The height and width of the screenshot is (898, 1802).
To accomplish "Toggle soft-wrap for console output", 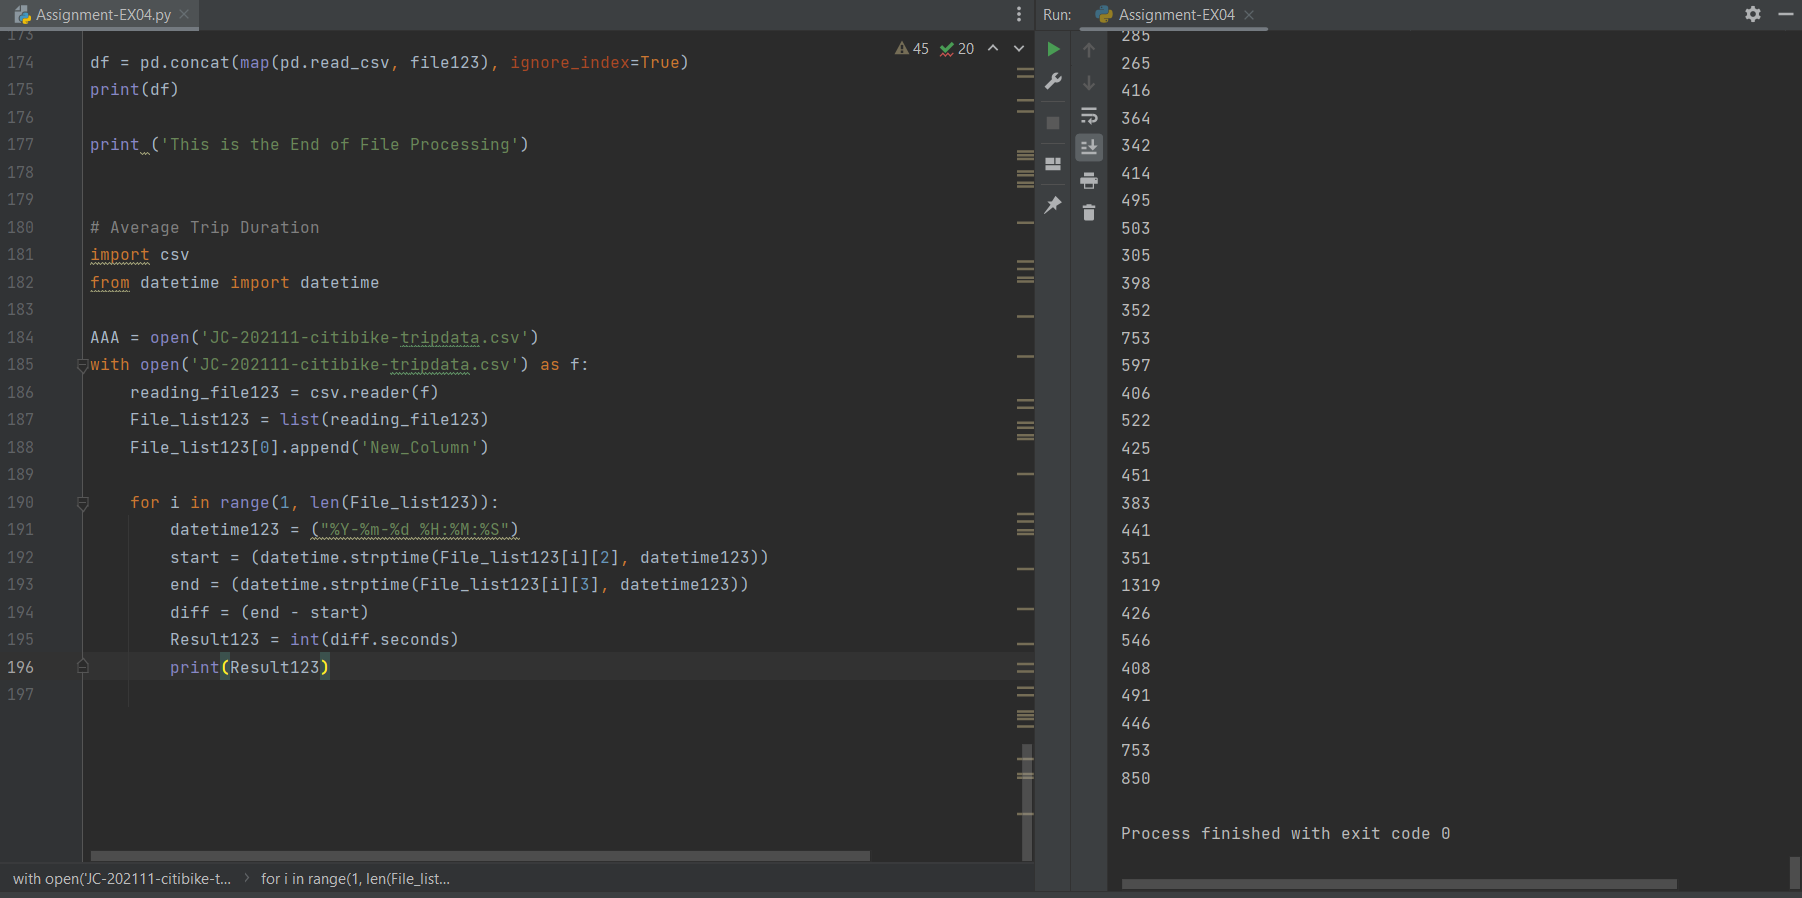I will pos(1089,116).
